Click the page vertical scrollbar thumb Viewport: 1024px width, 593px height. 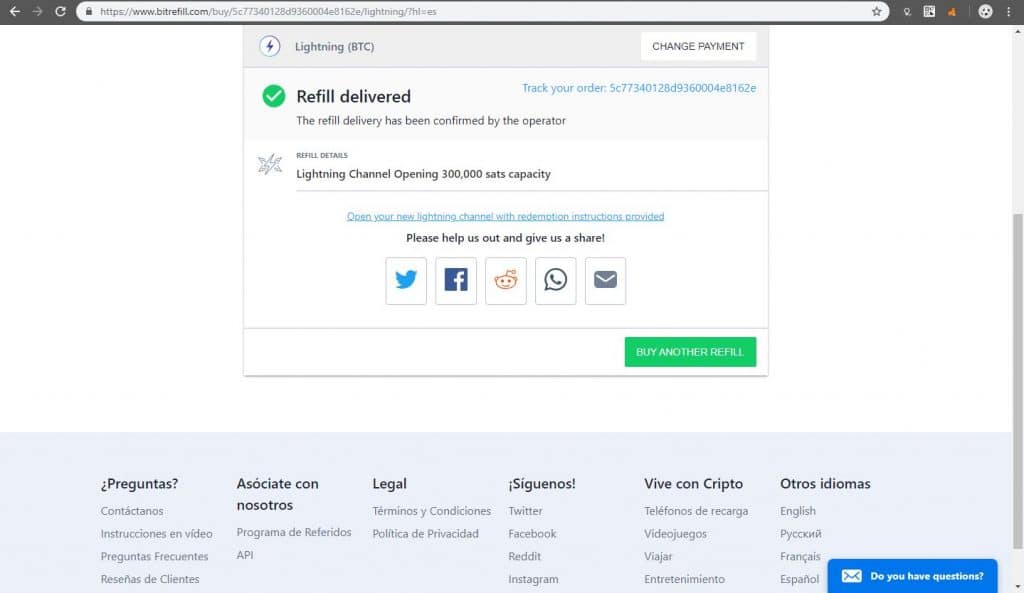click(1017, 381)
